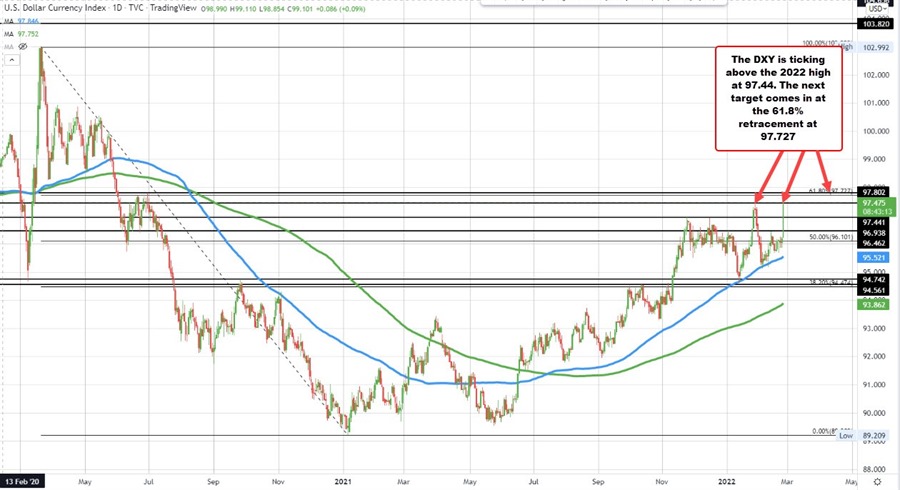Click the 1D interval in chart title
The image size is (900, 490).
[117, 9]
